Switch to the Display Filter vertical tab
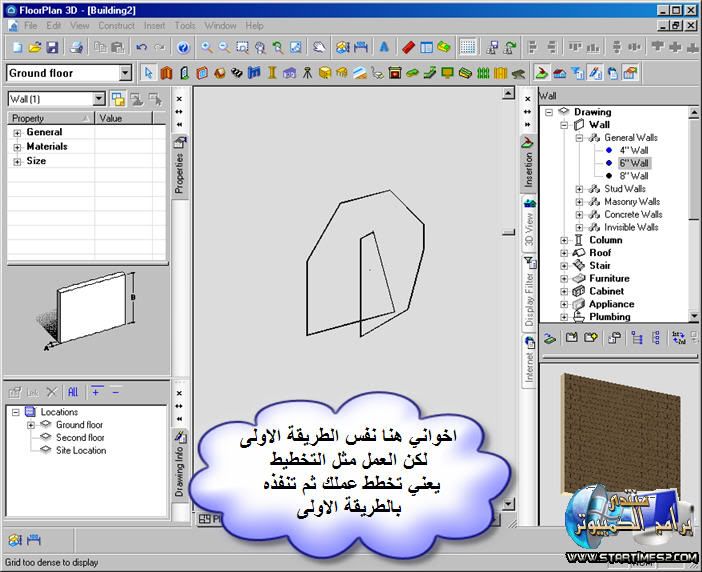Image resolution: width=702 pixels, height=572 pixels. pos(529,293)
